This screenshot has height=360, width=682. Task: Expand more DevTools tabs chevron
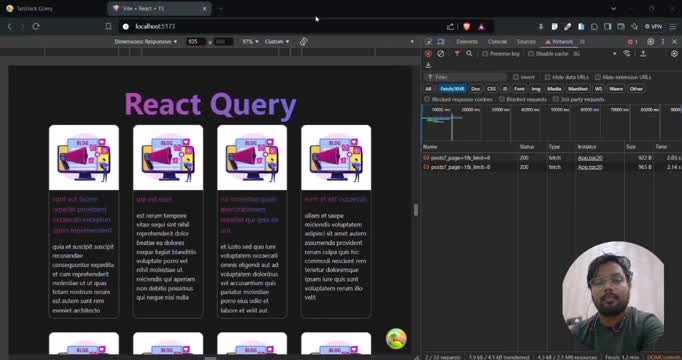click(582, 42)
